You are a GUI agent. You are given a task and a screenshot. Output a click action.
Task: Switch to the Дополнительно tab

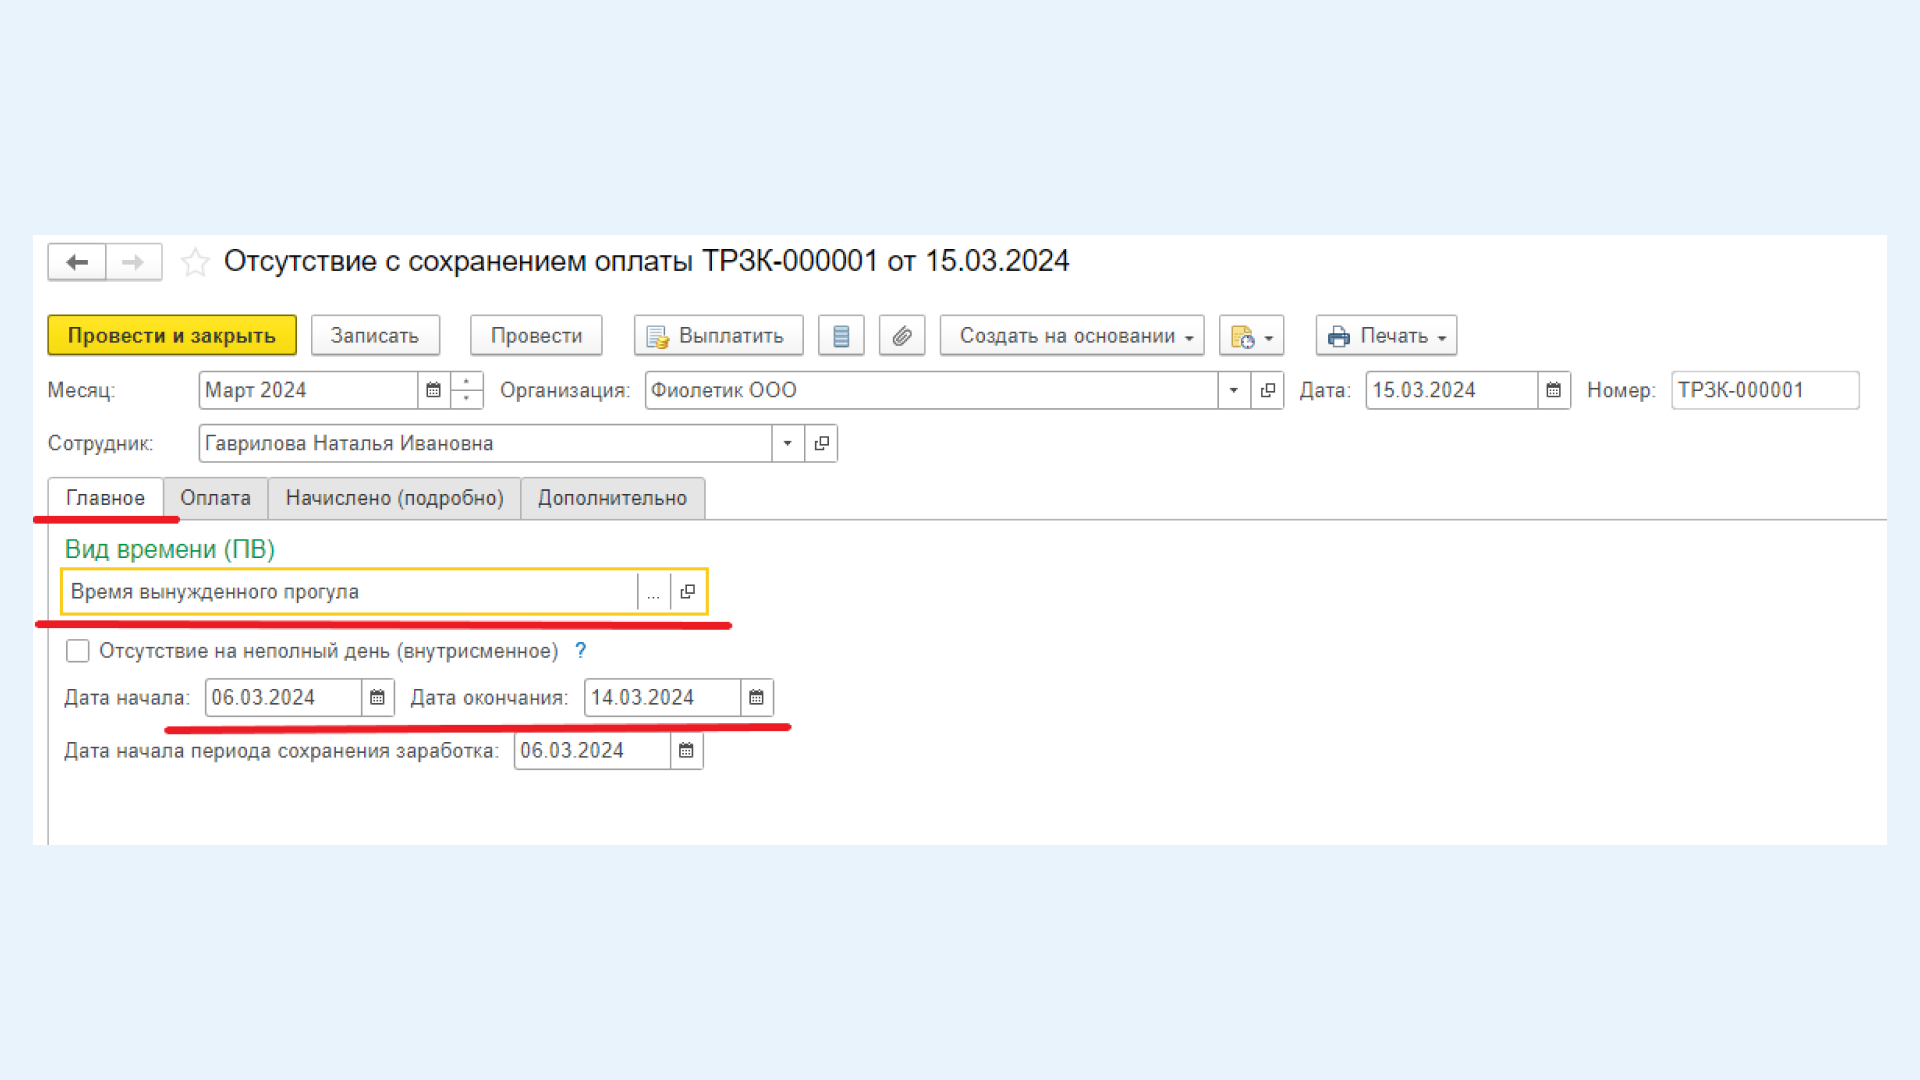point(612,498)
